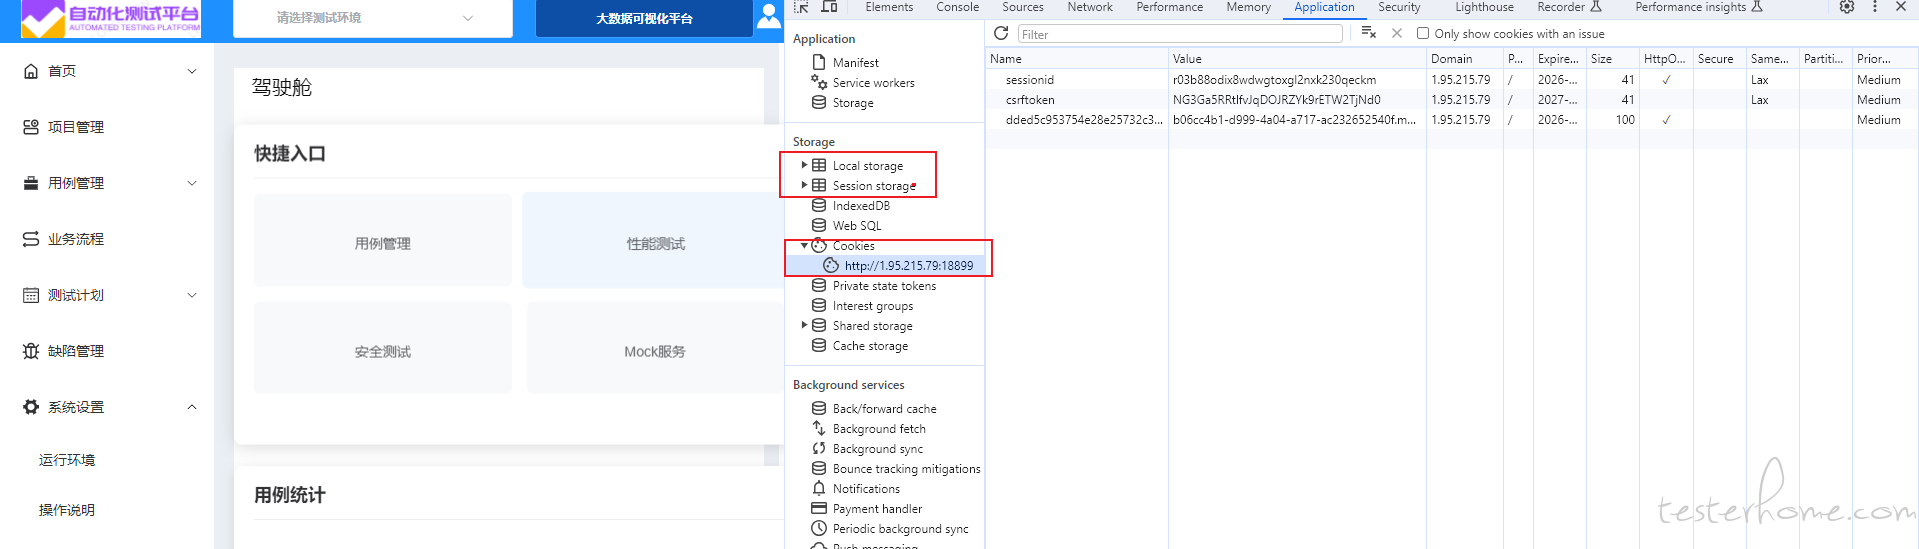This screenshot has height=549, width=1919.
Task: Open the 性能测试 quick entry card
Action: [655, 243]
